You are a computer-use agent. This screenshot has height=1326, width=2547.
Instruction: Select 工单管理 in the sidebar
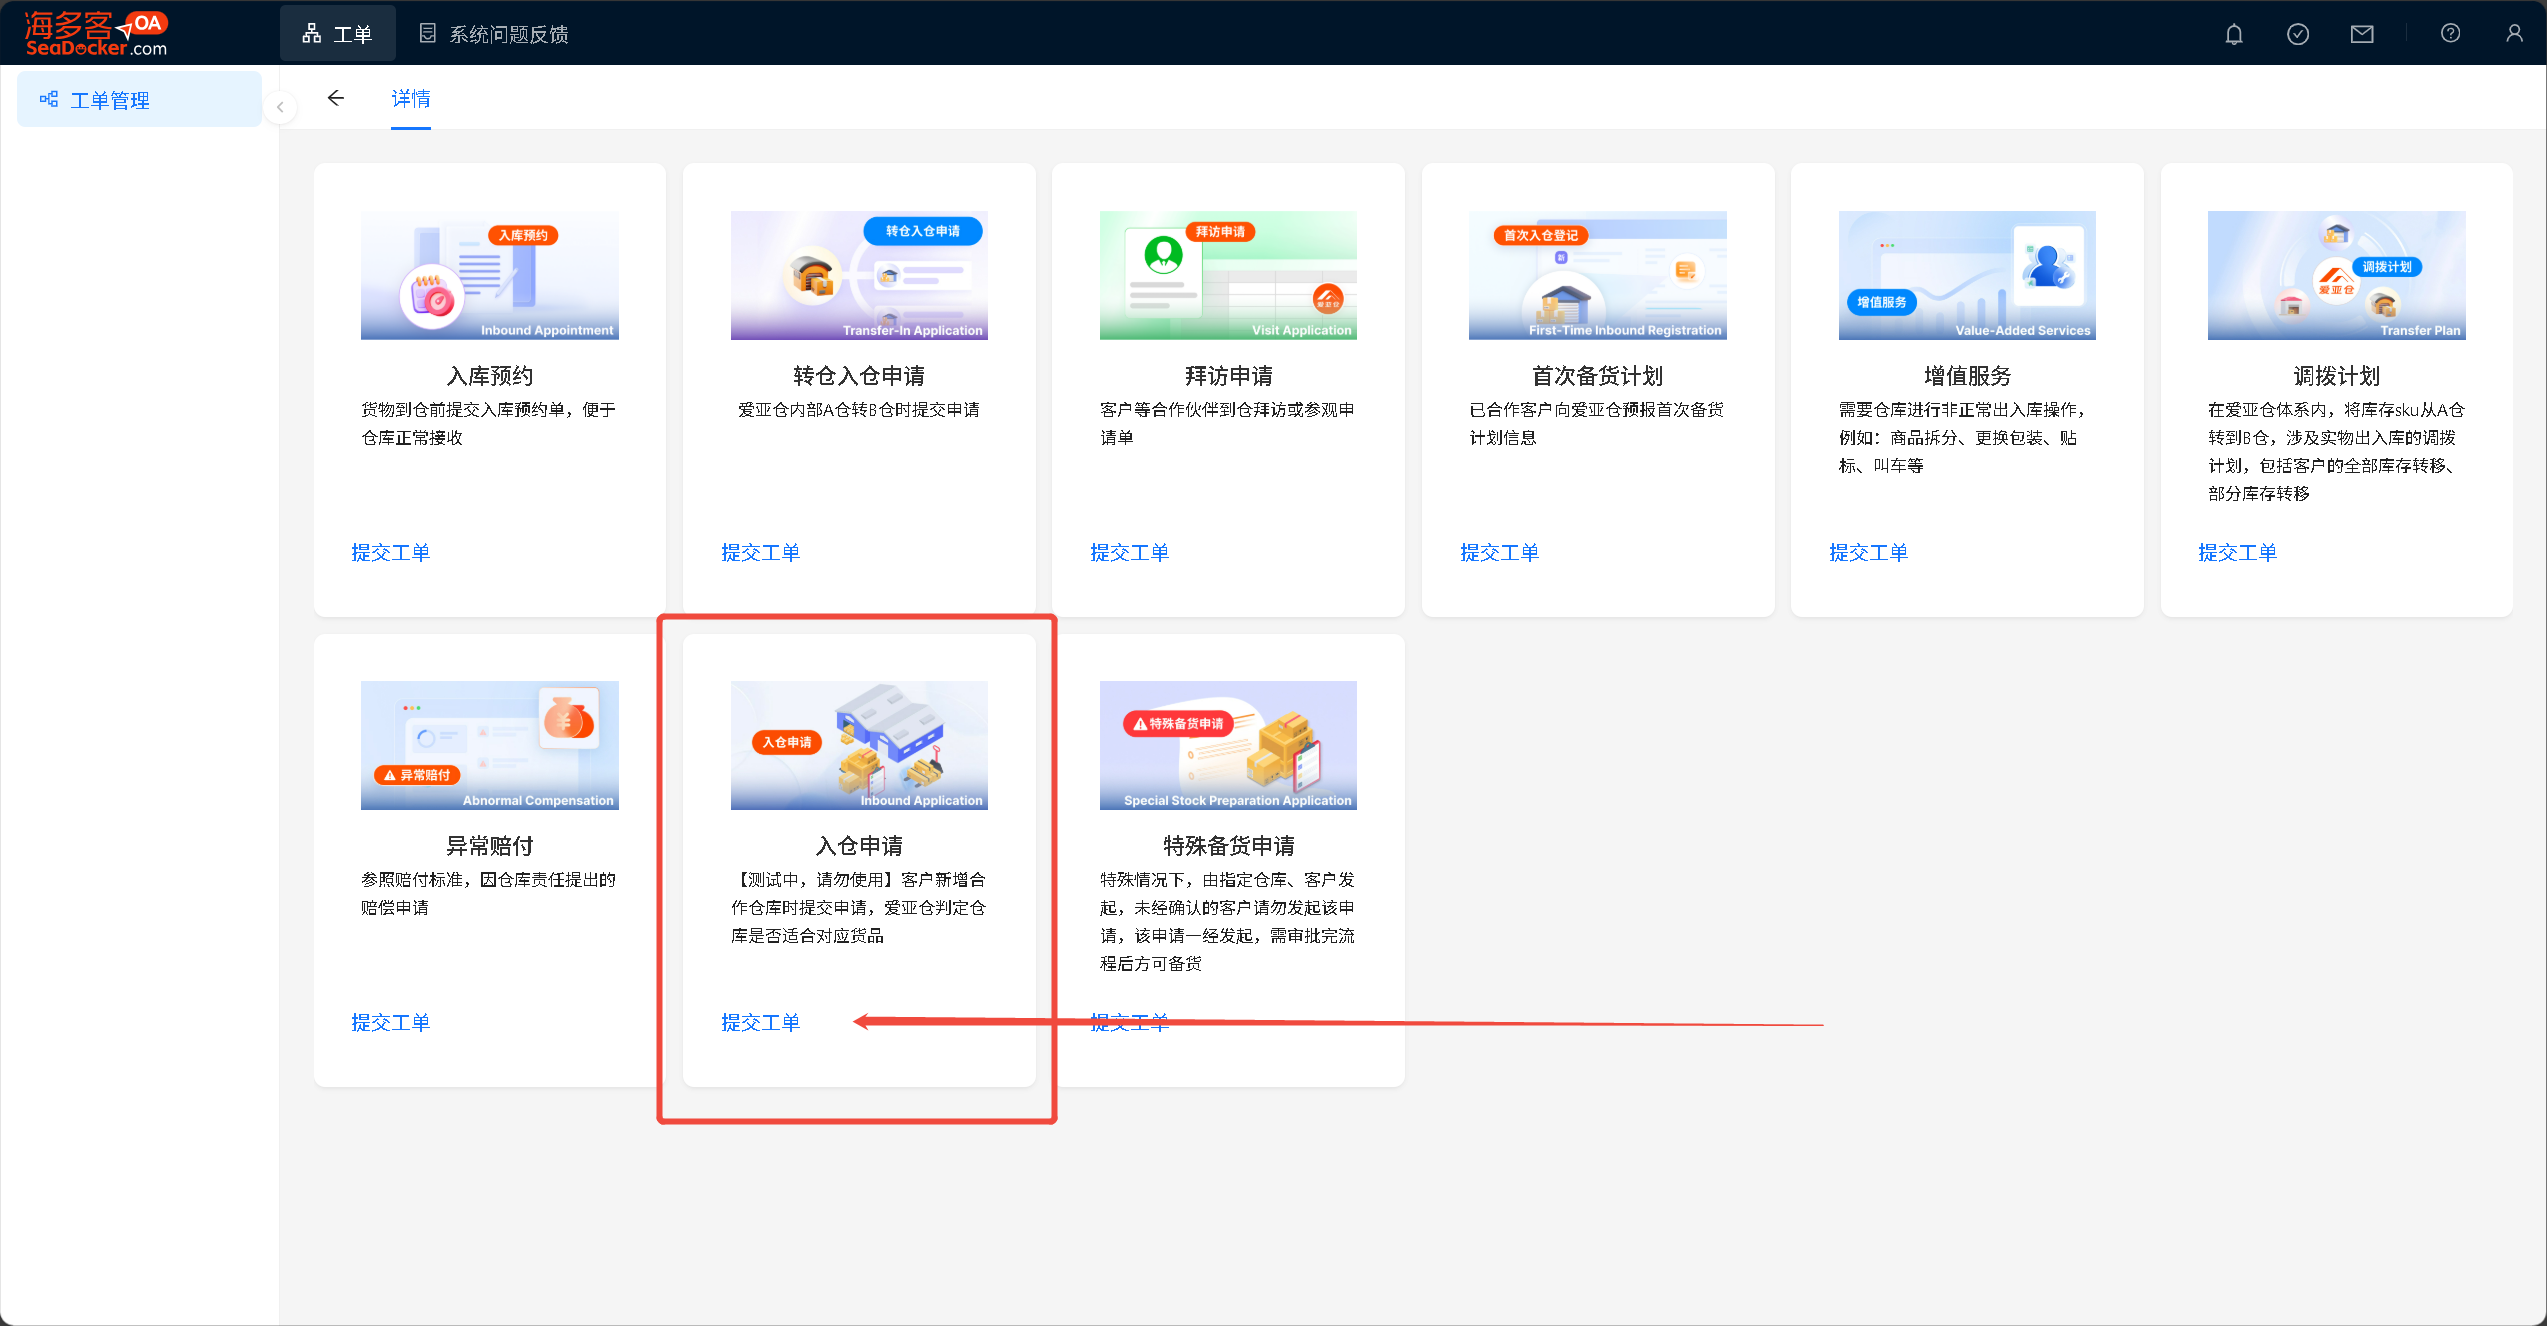coord(110,100)
